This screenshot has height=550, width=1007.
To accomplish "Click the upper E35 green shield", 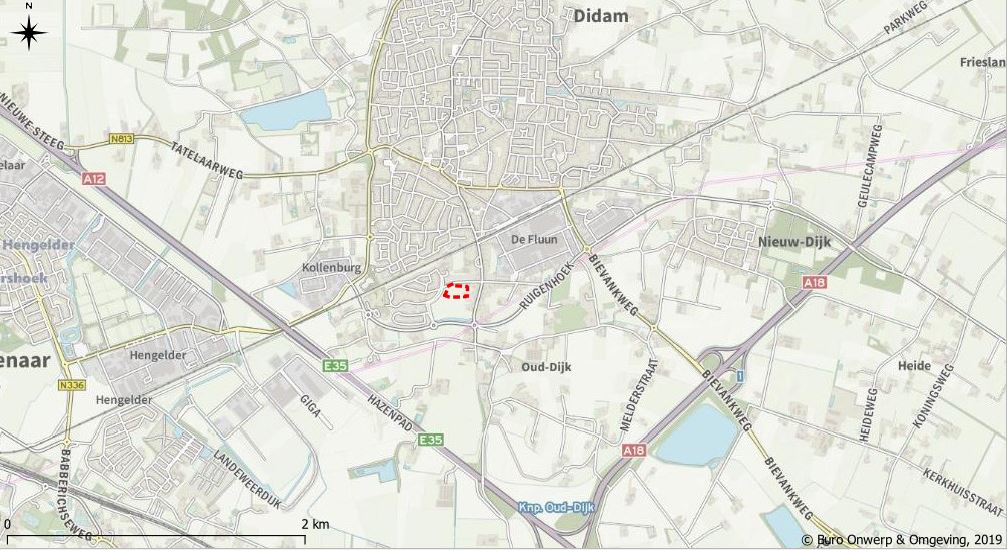I will pyautogui.click(x=335, y=366).
